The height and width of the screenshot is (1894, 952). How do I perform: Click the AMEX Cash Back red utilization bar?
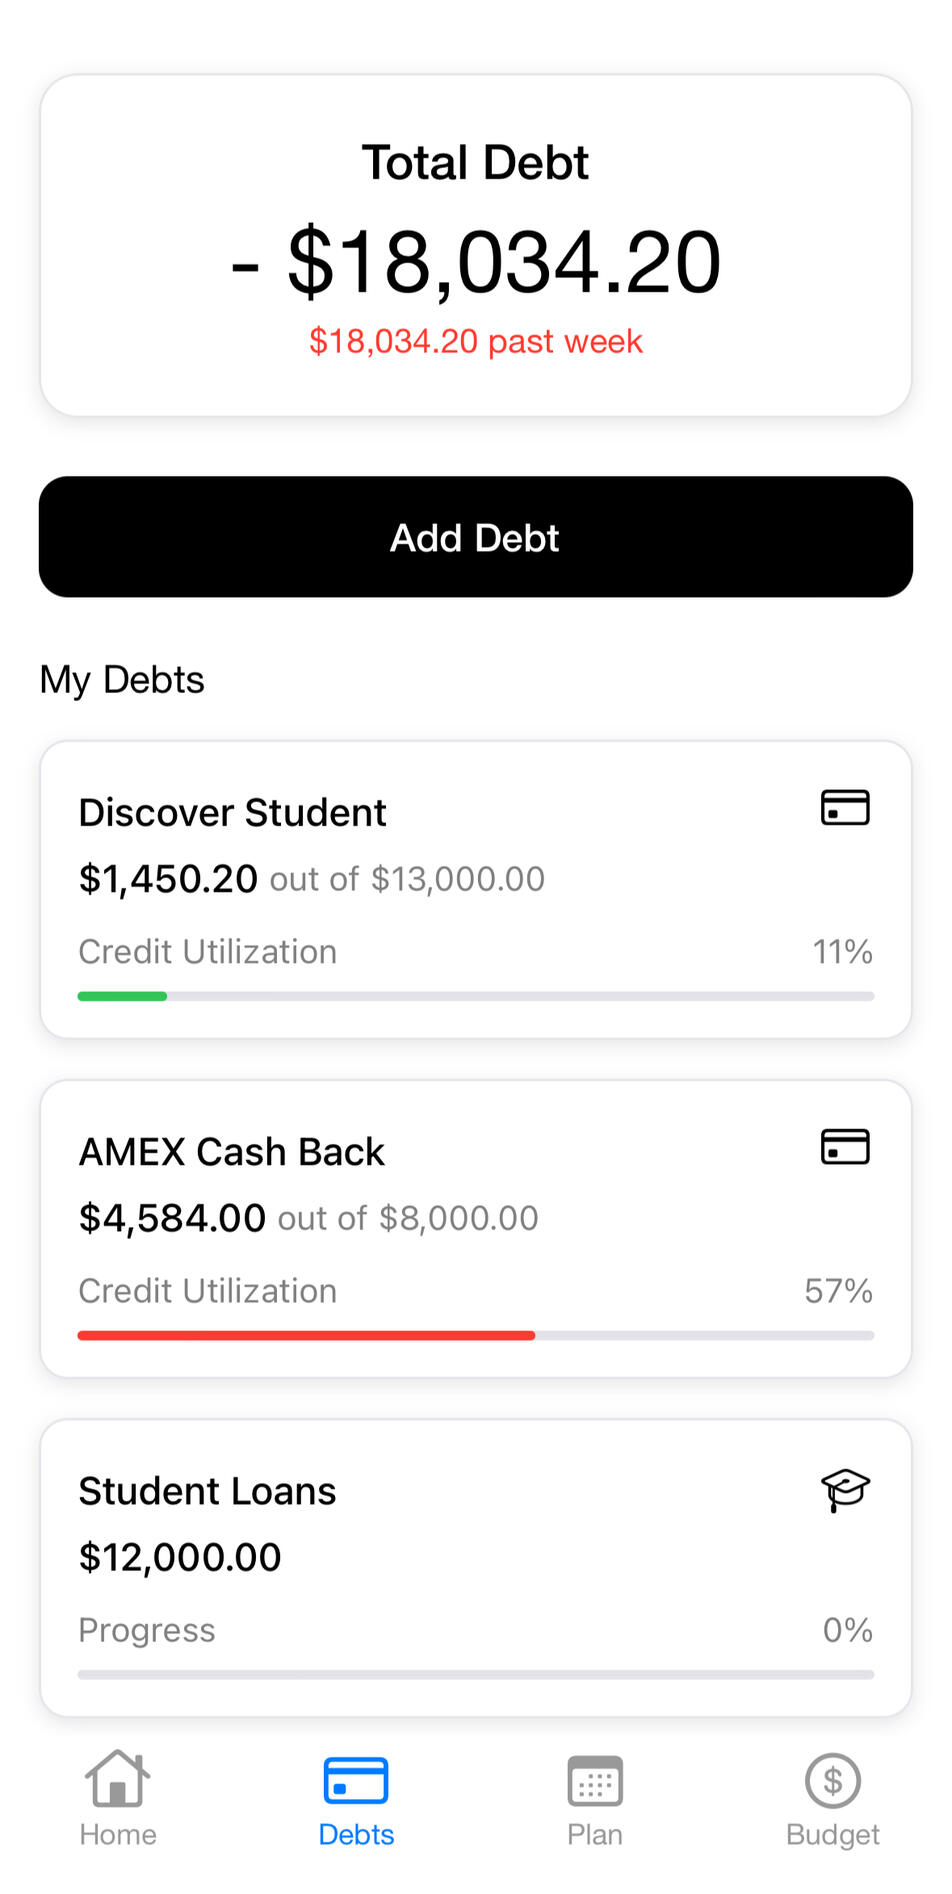306,1335
